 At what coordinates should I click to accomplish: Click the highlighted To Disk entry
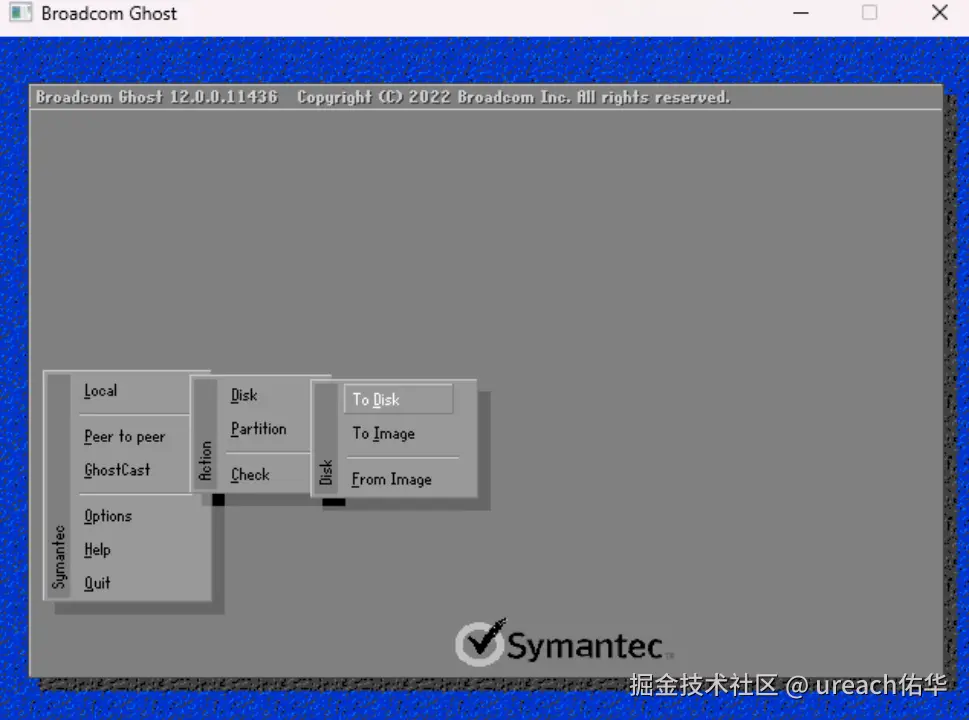(x=376, y=399)
